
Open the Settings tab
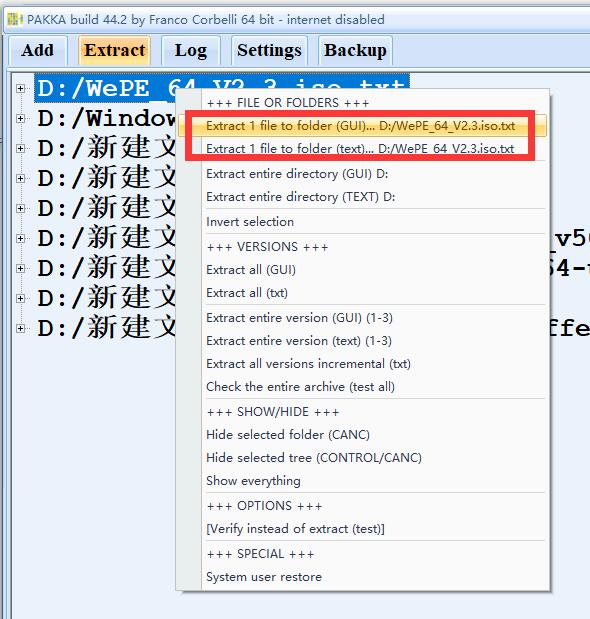[269, 50]
